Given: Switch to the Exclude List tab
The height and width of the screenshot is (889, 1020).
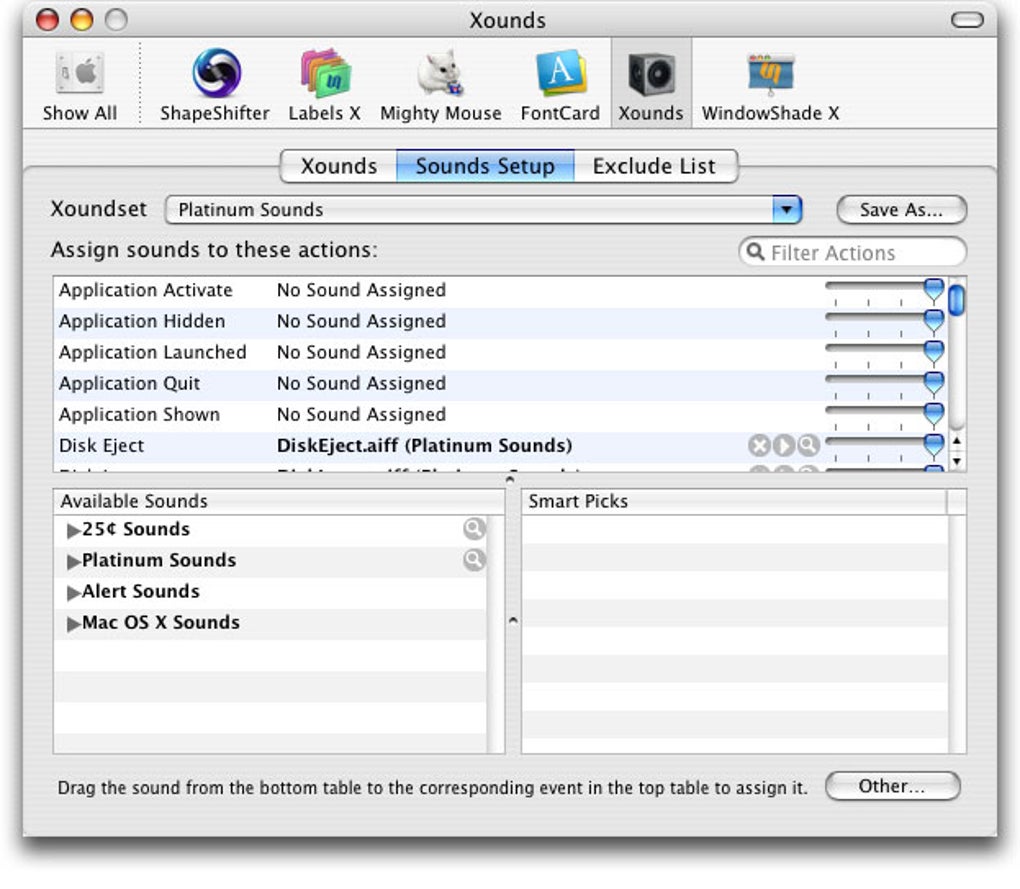Looking at the screenshot, I should tap(656, 166).
